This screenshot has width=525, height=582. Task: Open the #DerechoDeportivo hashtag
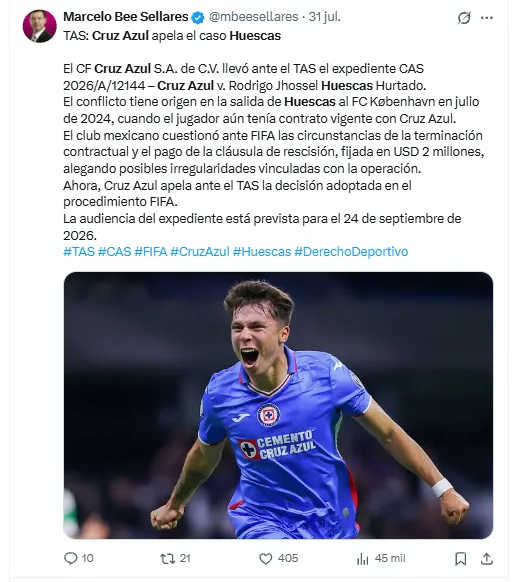[351, 252]
